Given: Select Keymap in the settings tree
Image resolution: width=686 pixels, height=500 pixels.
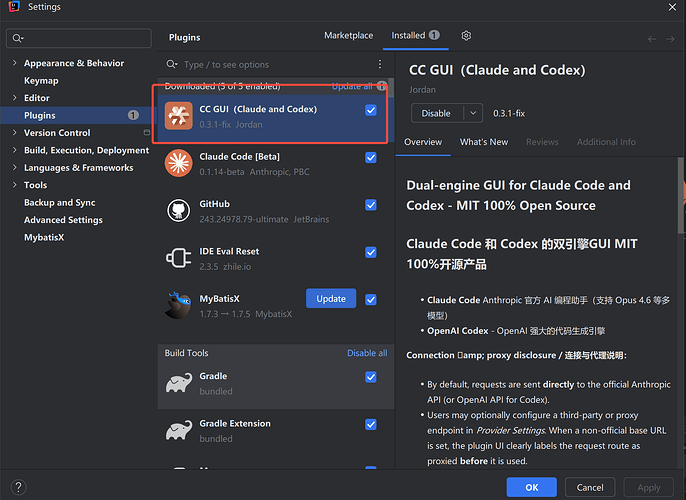Looking at the screenshot, I should [x=41, y=80].
